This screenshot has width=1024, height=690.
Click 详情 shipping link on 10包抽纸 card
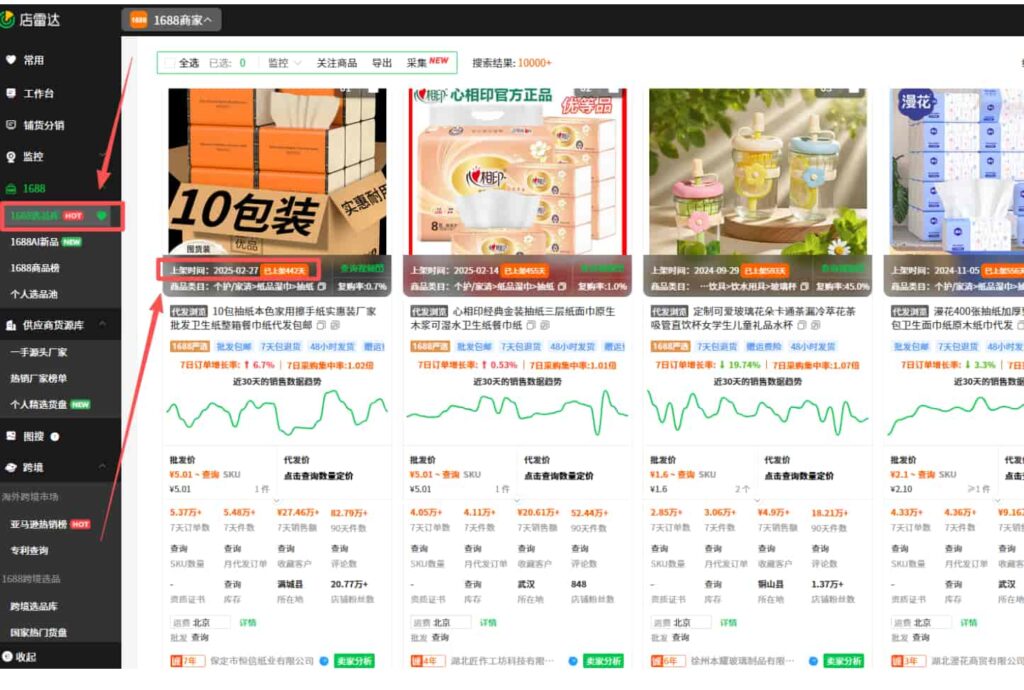tap(248, 623)
